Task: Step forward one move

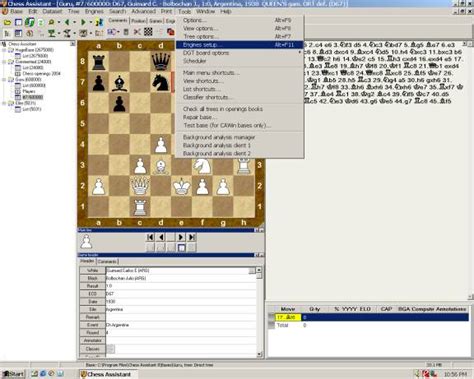Action: 181,237
